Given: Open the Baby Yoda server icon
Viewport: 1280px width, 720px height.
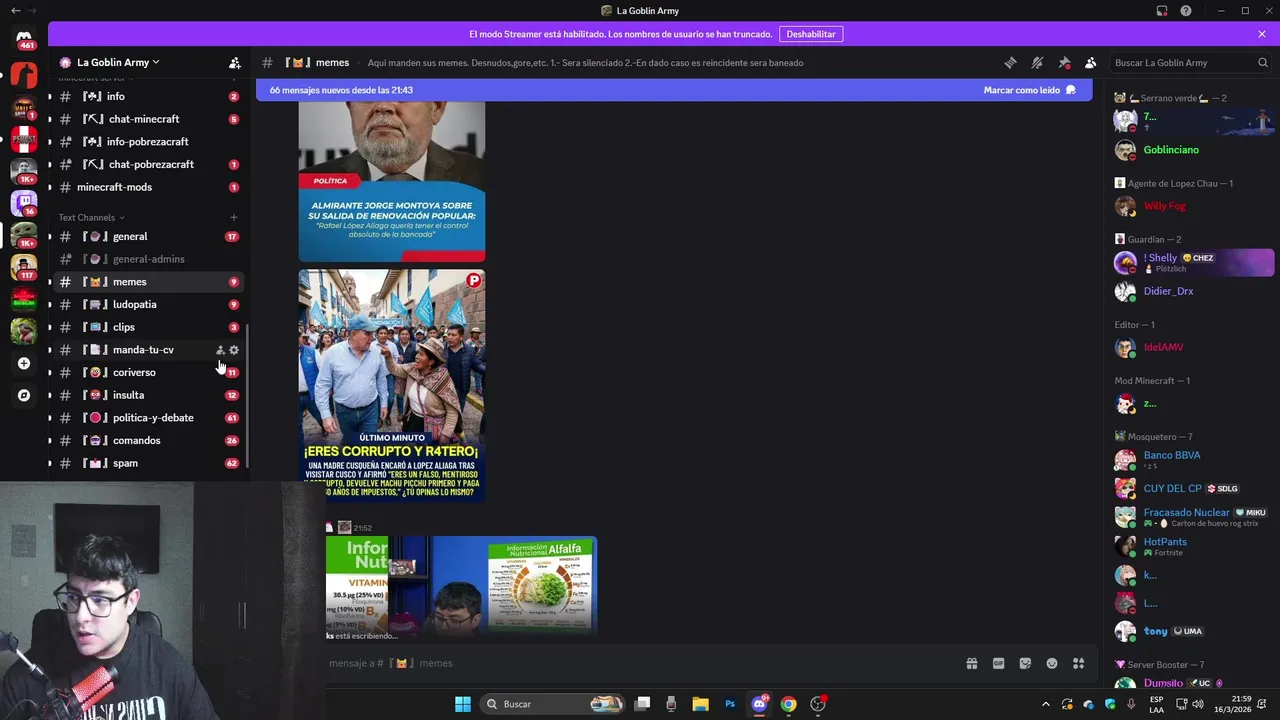Looking at the screenshot, I should click(24, 235).
